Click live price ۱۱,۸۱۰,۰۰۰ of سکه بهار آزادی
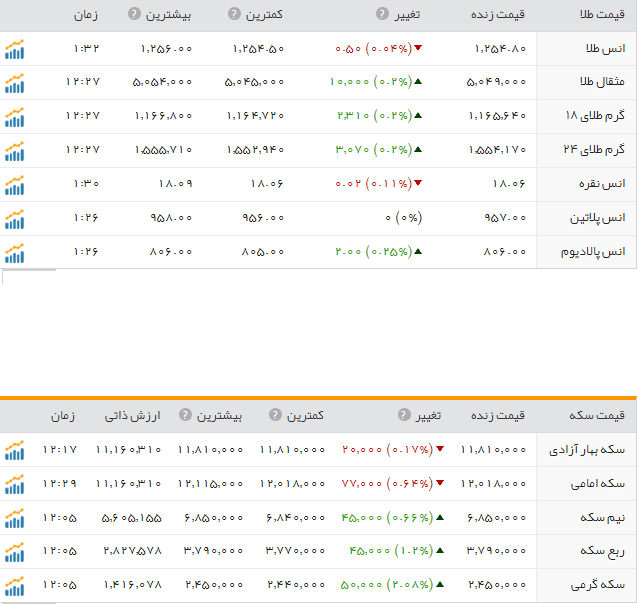 point(493,449)
